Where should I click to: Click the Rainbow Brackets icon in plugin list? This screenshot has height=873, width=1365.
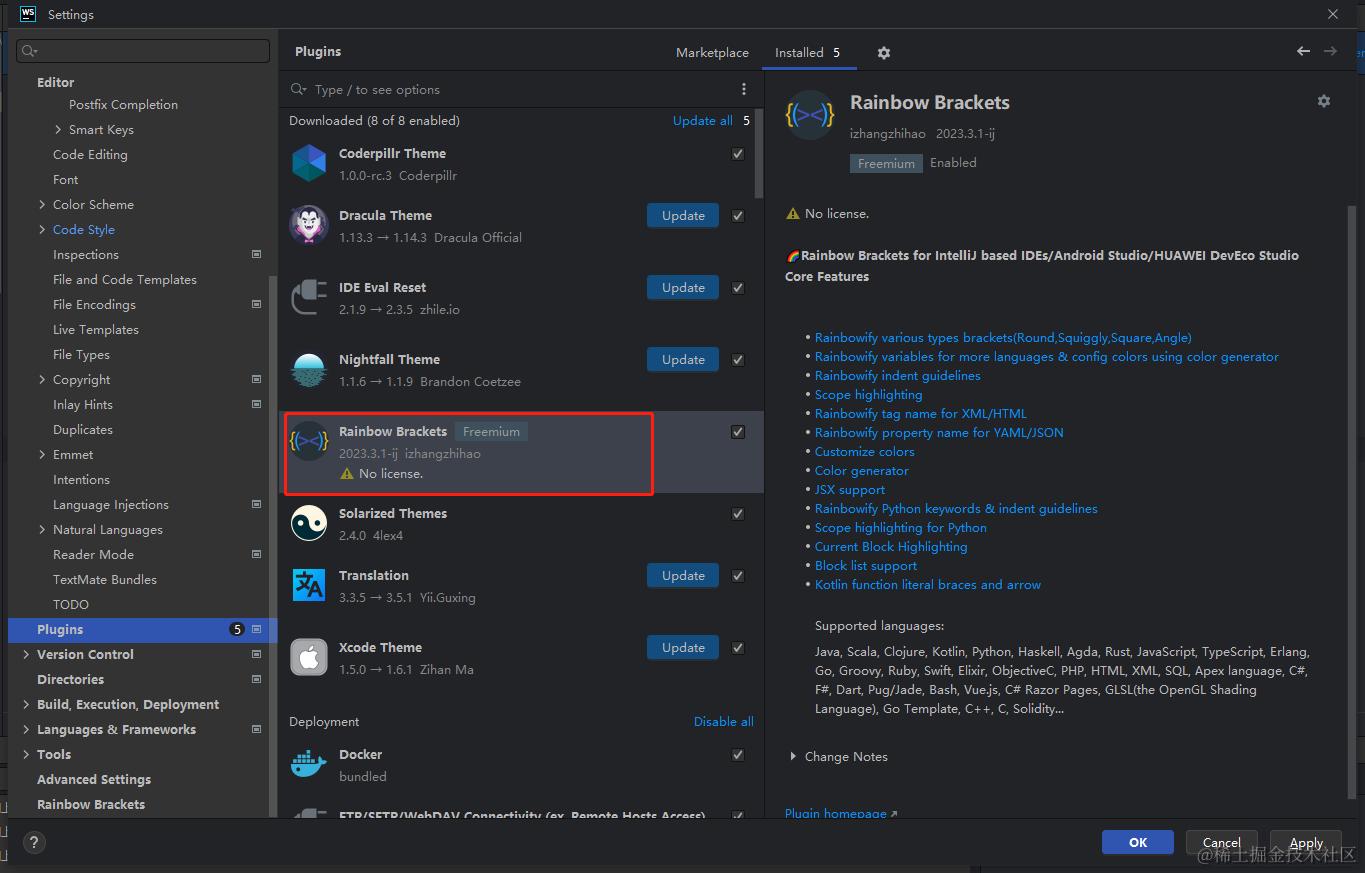(x=309, y=441)
